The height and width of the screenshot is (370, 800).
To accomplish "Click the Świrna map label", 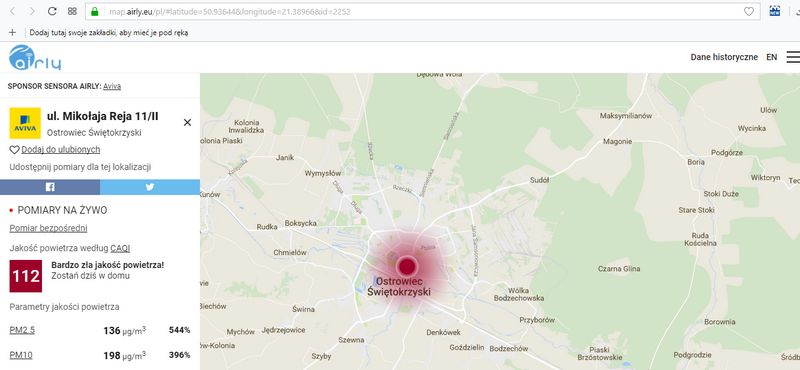I will 304,309.
